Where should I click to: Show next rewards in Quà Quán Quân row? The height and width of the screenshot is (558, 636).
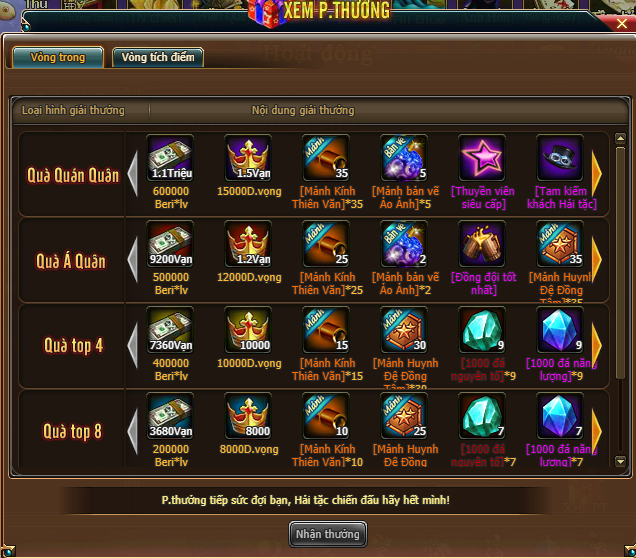point(597,174)
